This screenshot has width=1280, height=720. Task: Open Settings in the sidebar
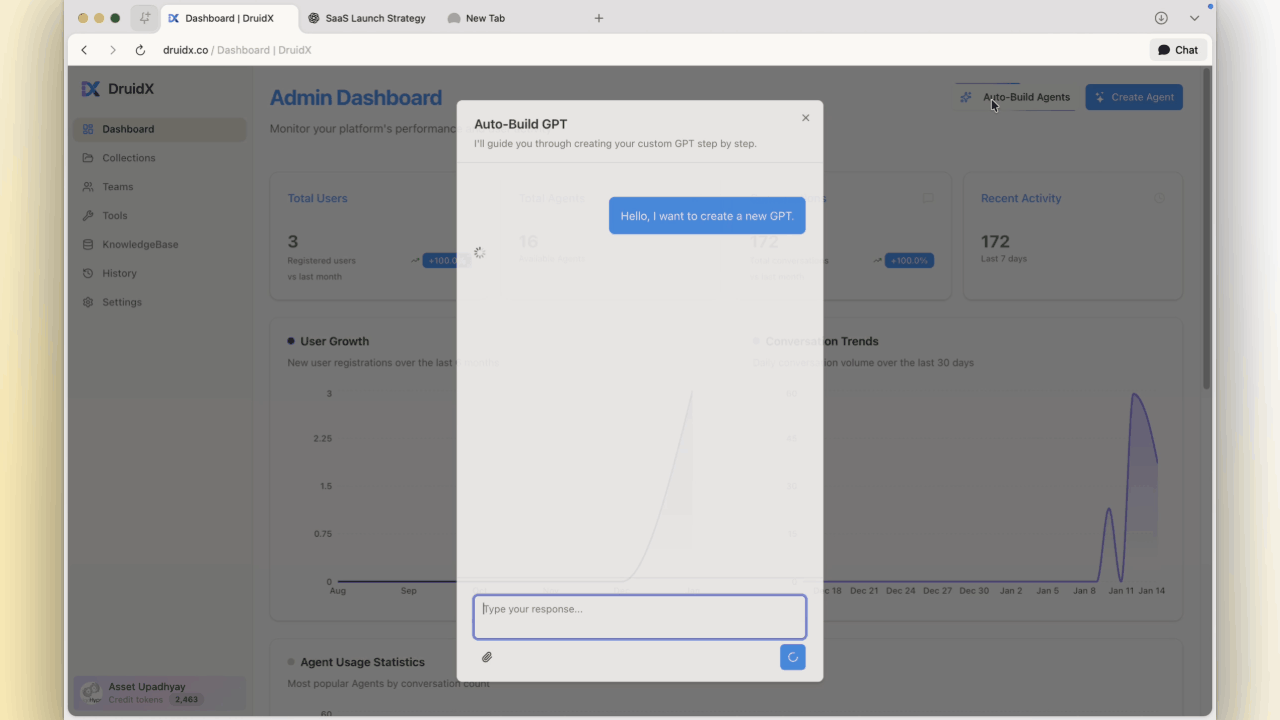[121, 302]
